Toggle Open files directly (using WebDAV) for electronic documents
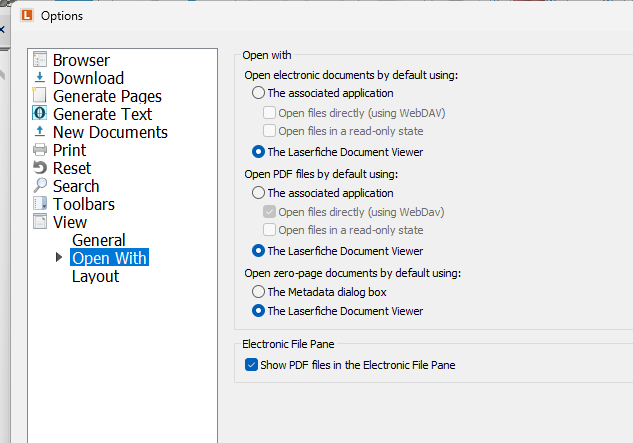The image size is (633, 443). (269, 113)
